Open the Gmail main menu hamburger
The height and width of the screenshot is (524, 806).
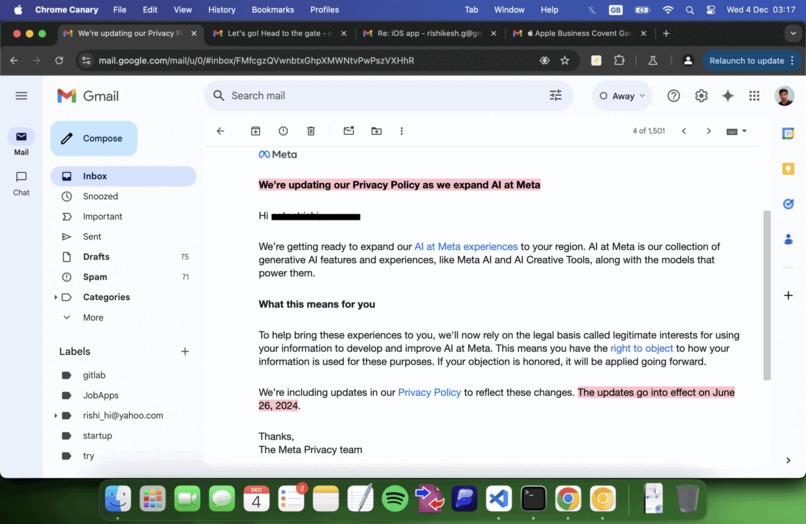coord(21,96)
